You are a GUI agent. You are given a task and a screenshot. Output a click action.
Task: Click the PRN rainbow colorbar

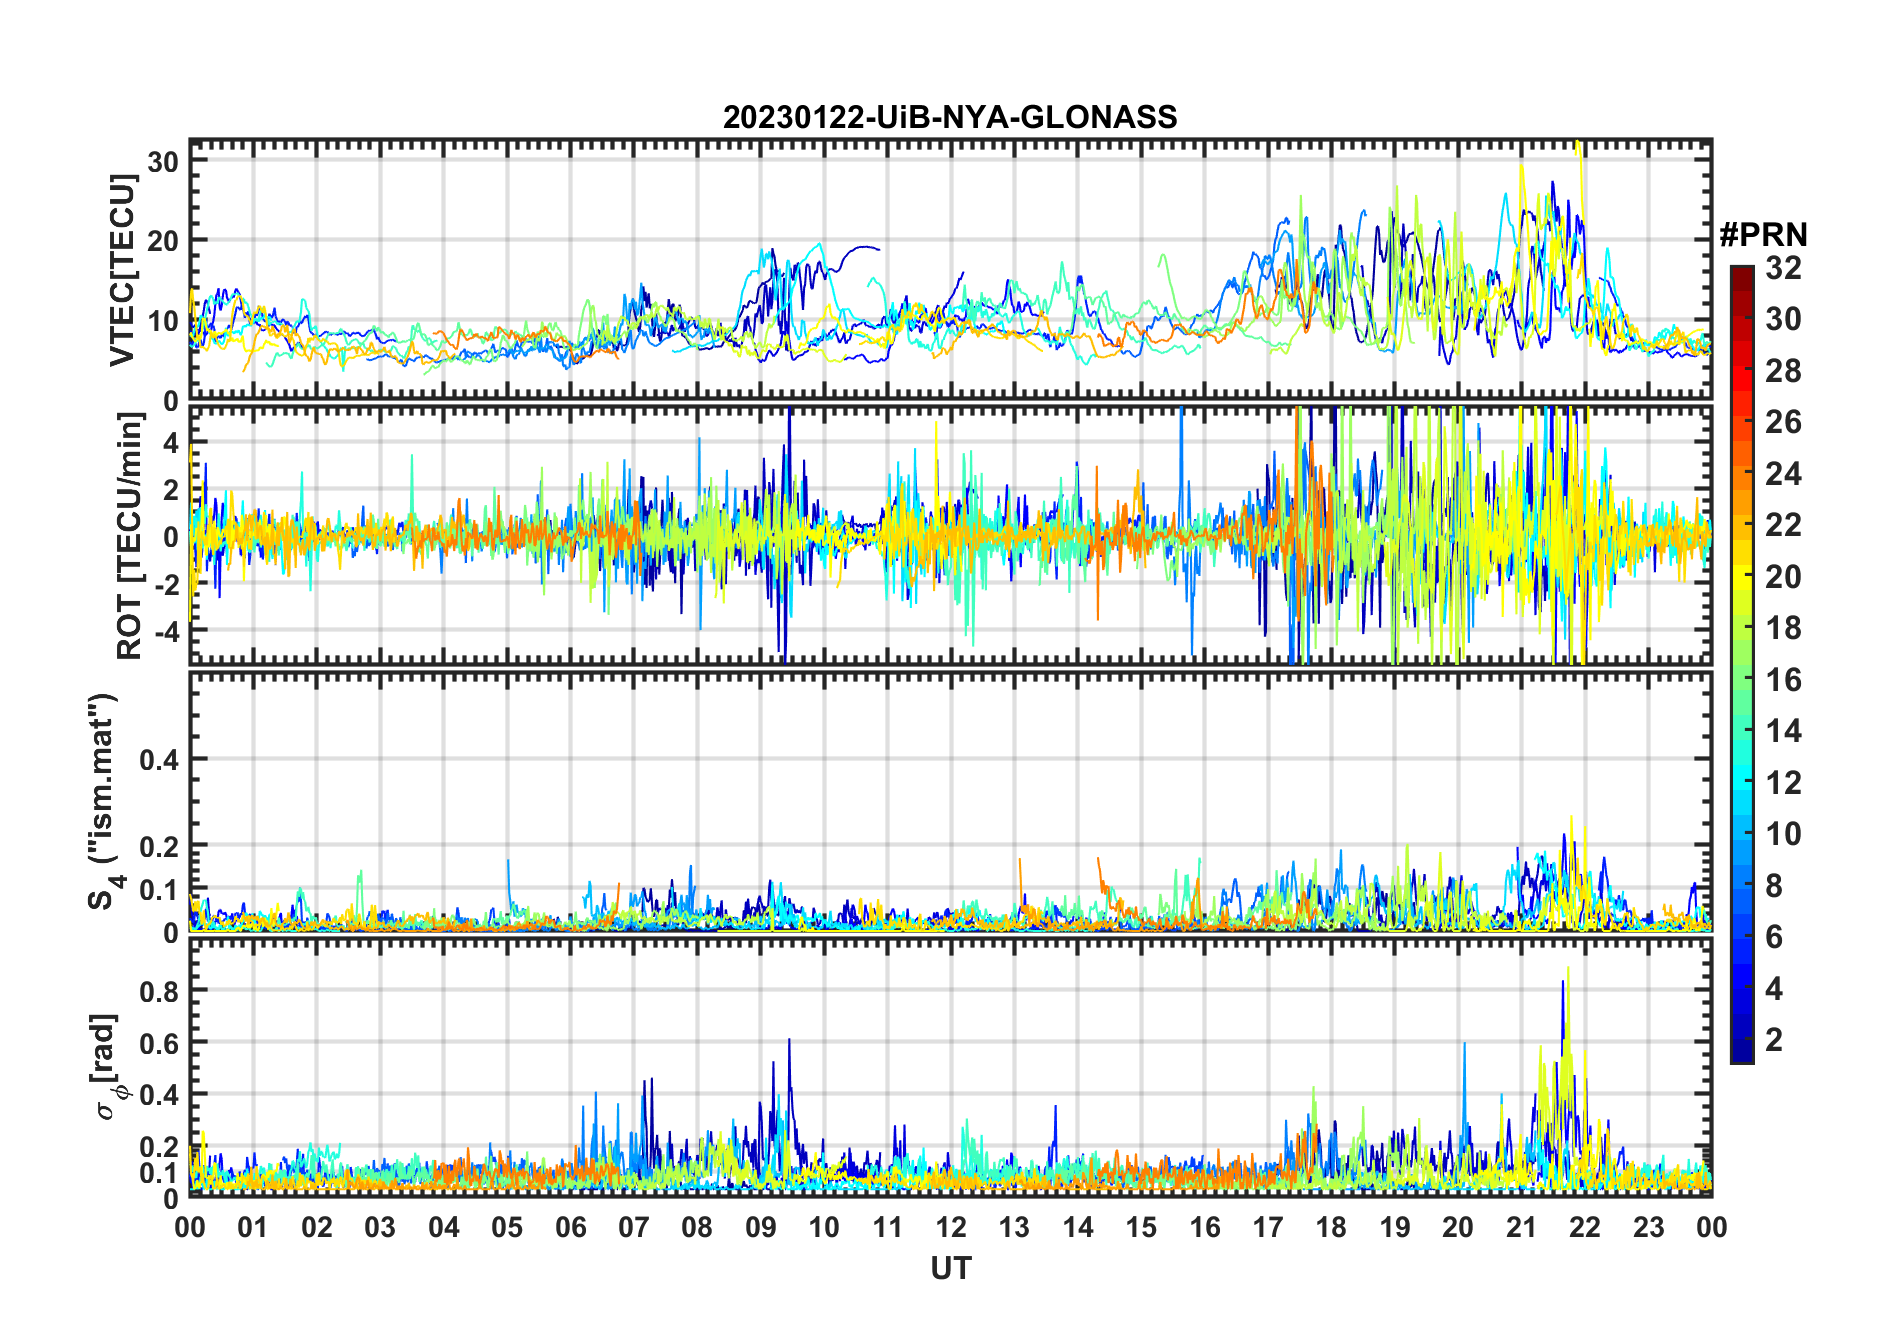click(x=1742, y=664)
